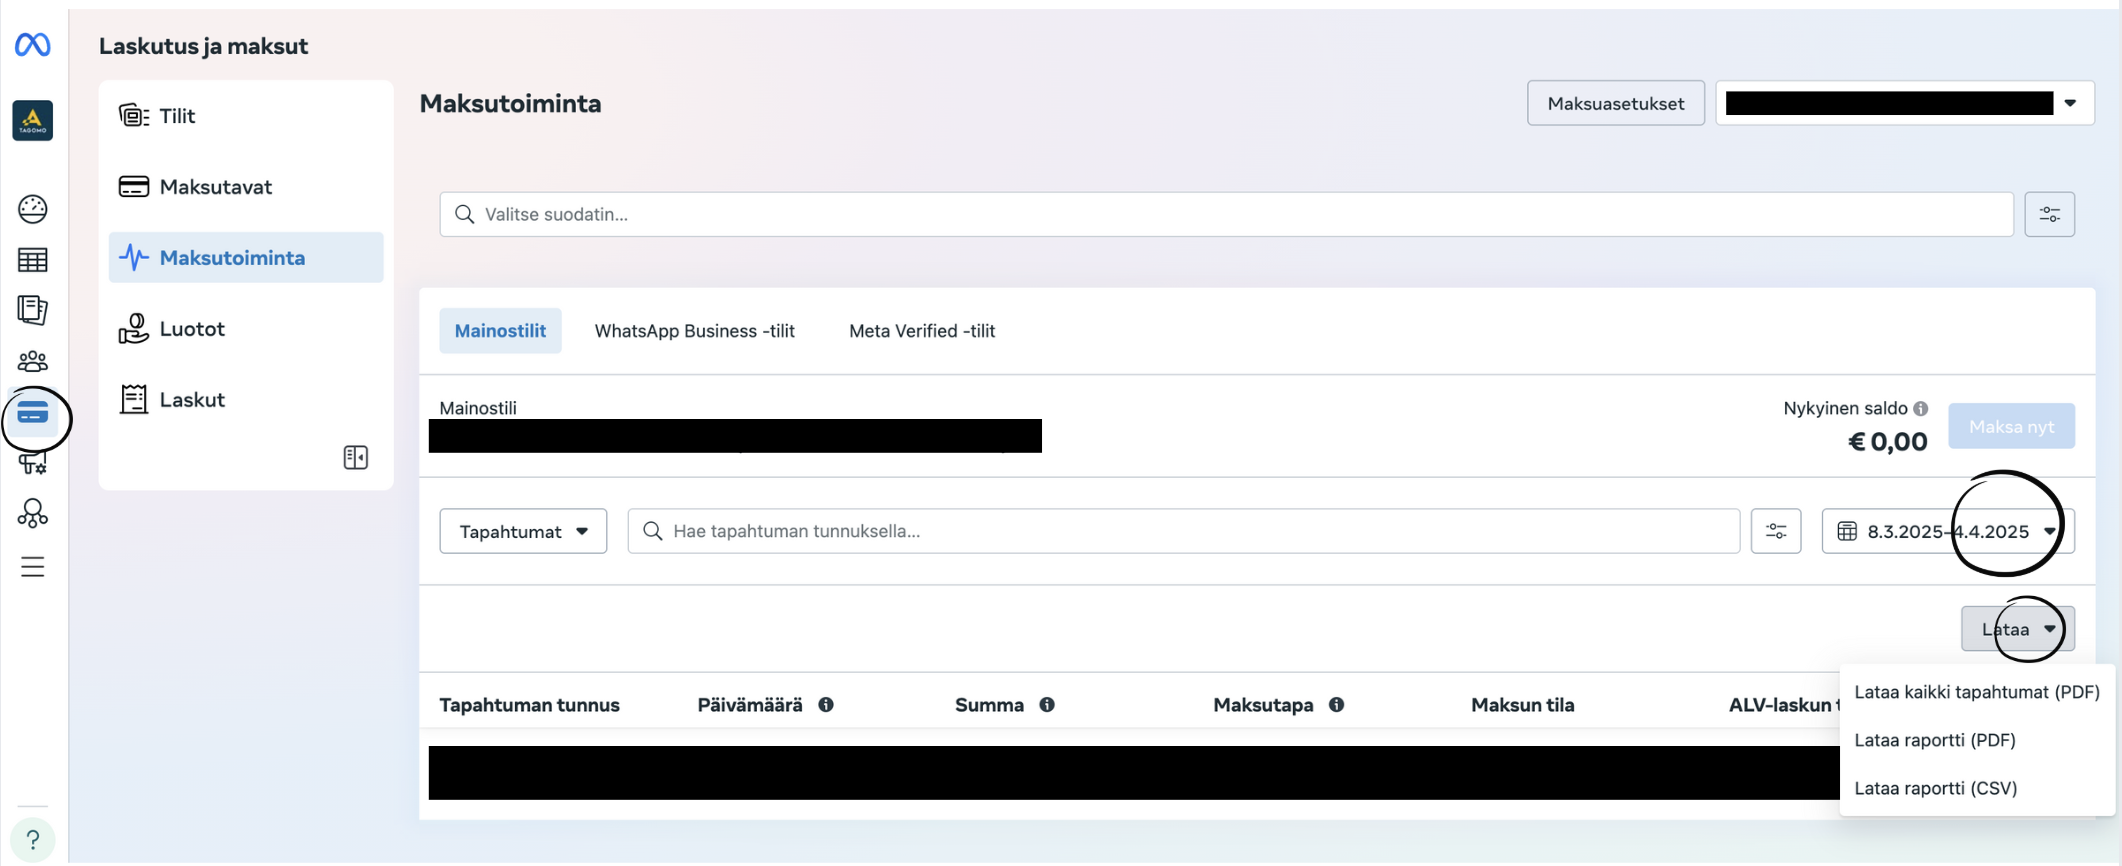
Task: Click the billing card icon in sidebar
Action: pyautogui.click(x=33, y=413)
